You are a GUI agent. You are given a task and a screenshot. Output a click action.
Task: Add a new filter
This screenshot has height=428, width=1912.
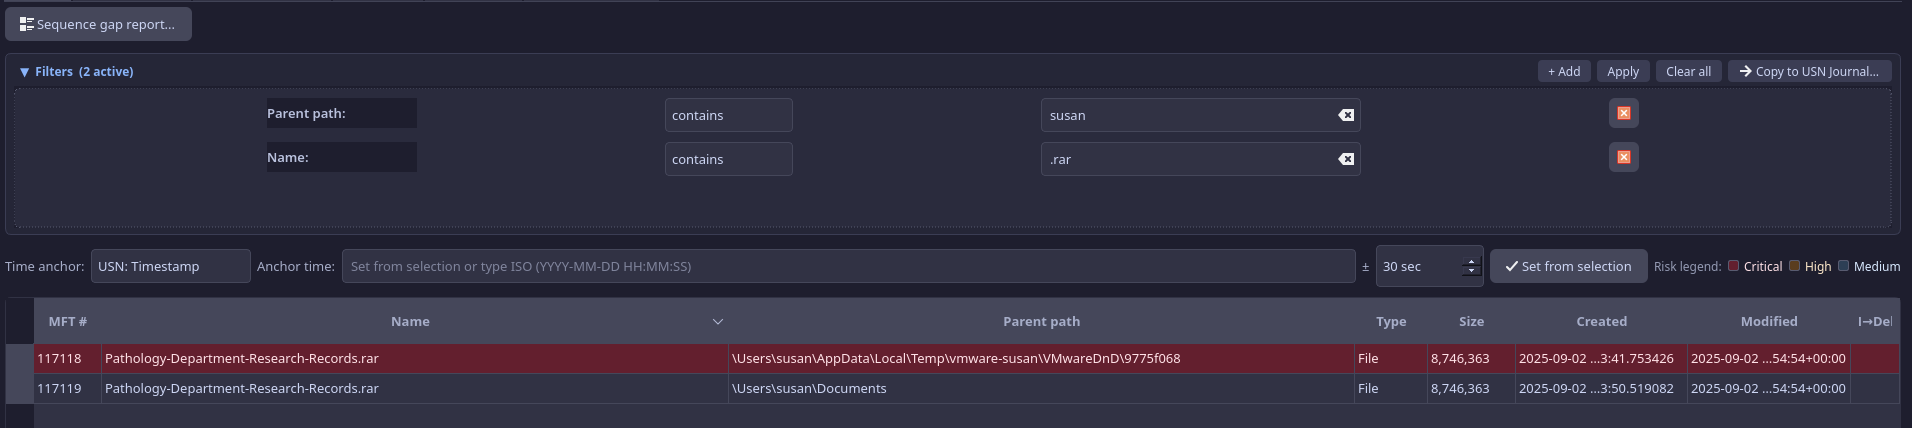pyautogui.click(x=1563, y=72)
